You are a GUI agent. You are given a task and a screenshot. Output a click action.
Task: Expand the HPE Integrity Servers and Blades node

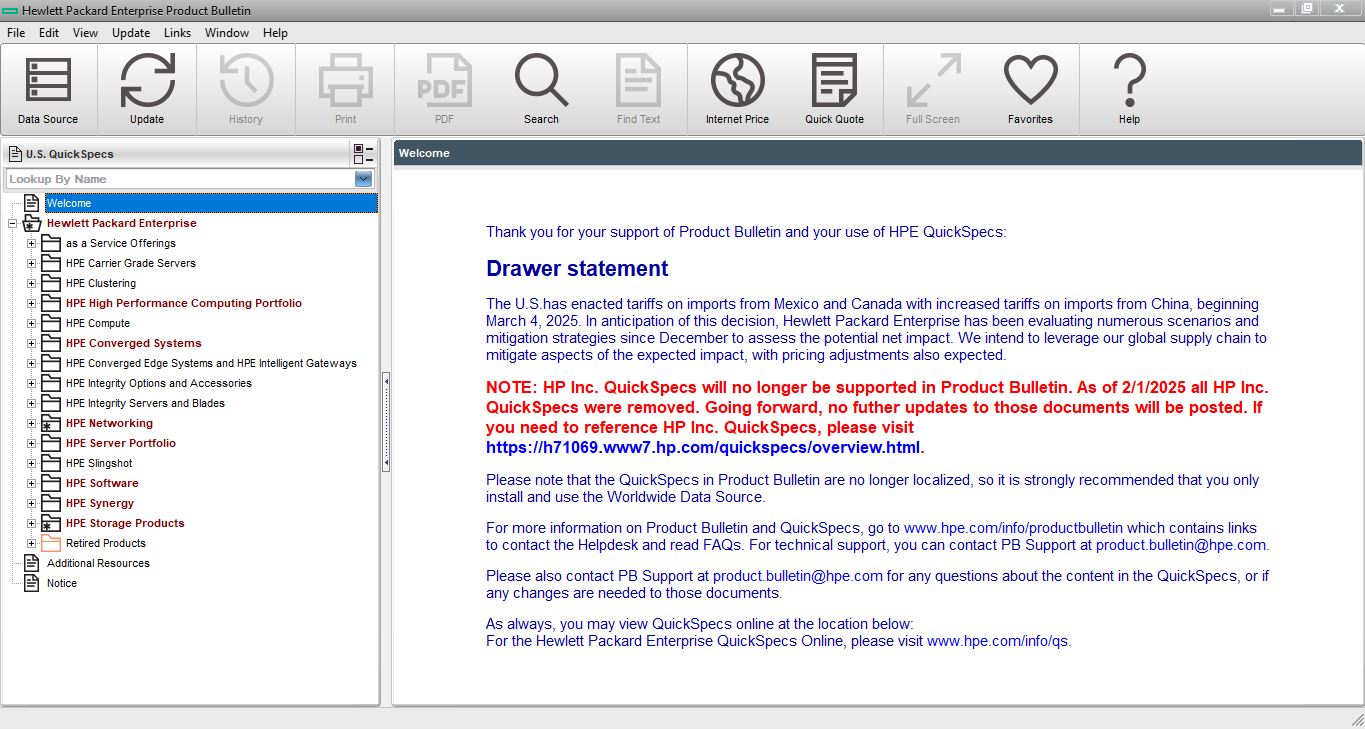(31, 403)
